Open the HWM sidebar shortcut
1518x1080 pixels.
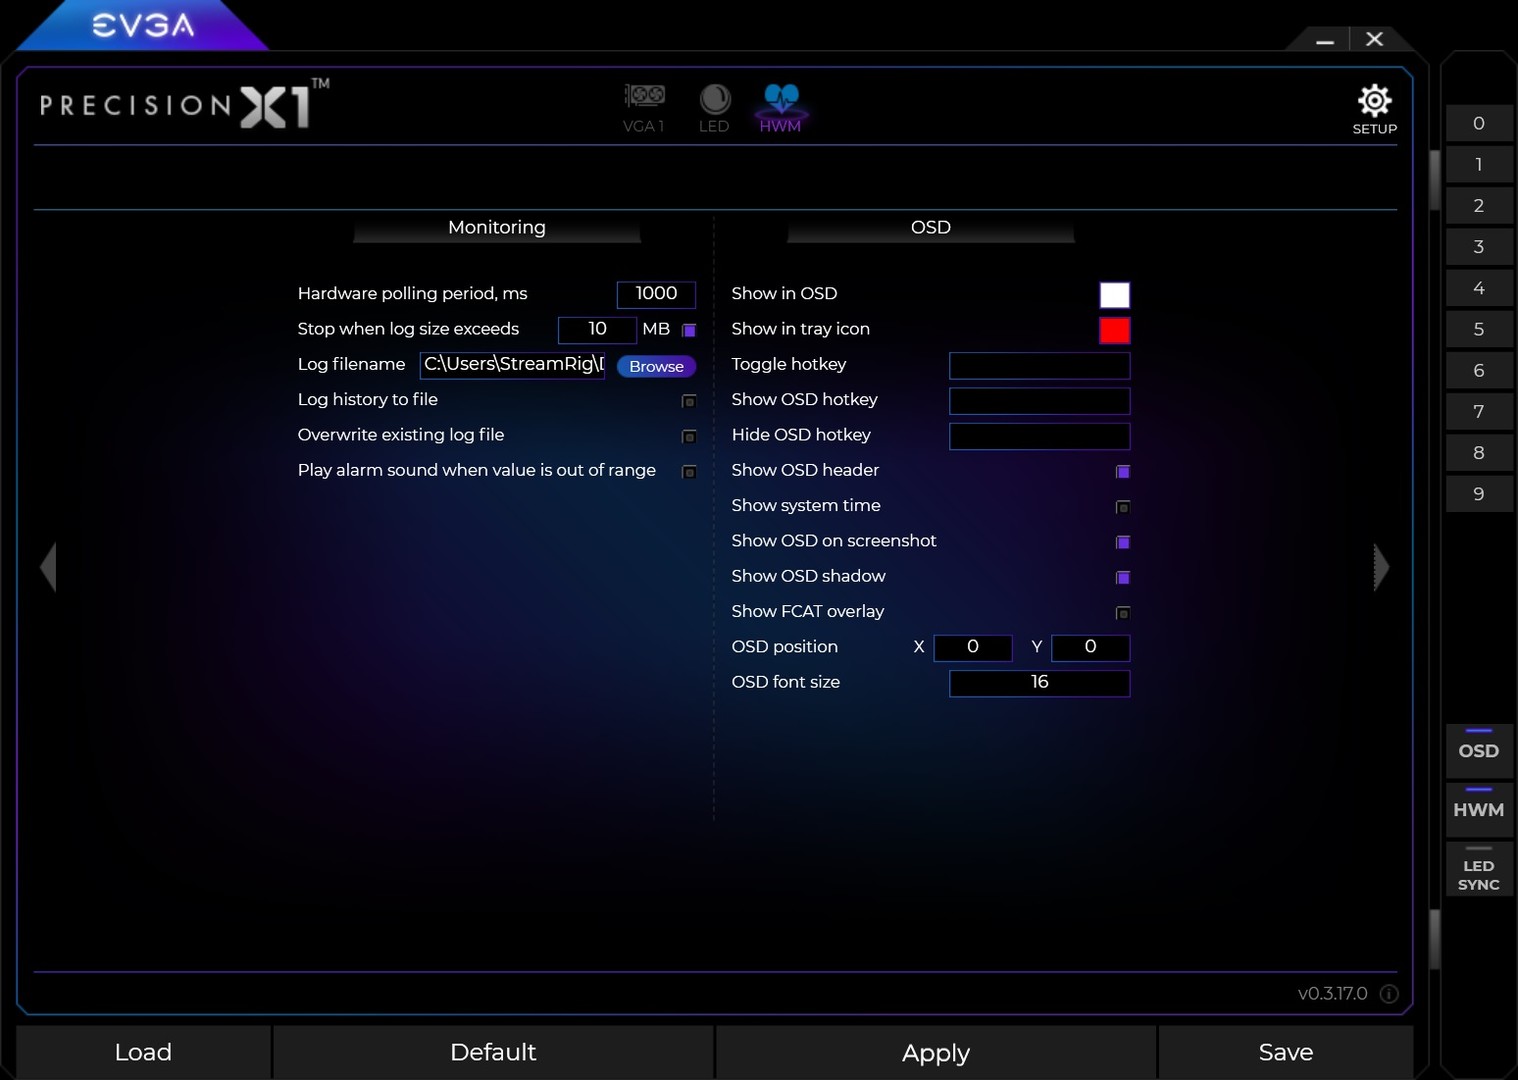click(x=1479, y=810)
